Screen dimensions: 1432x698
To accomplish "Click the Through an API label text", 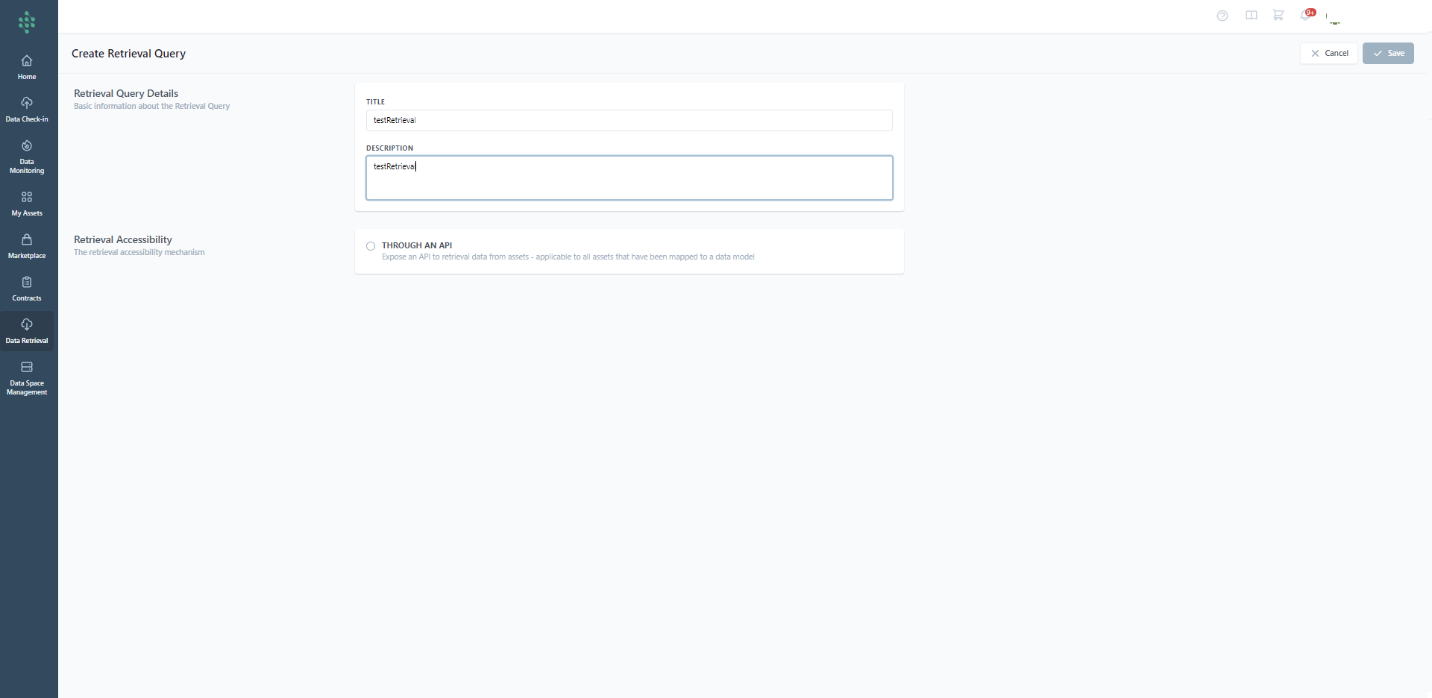I will coord(417,245).
